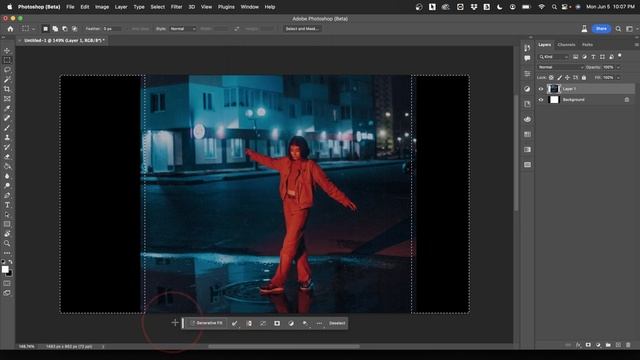Open the Opacity slider dropdown arrow

coord(618,67)
